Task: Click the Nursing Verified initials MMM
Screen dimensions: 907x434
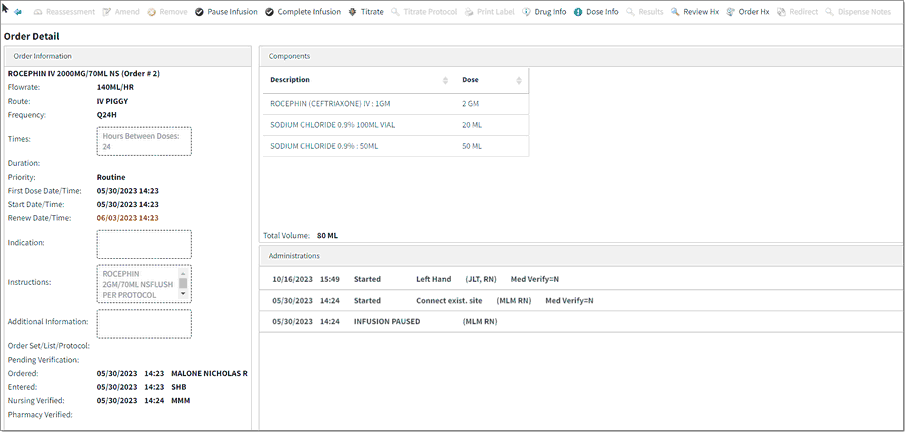Action: pyautogui.click(x=180, y=400)
